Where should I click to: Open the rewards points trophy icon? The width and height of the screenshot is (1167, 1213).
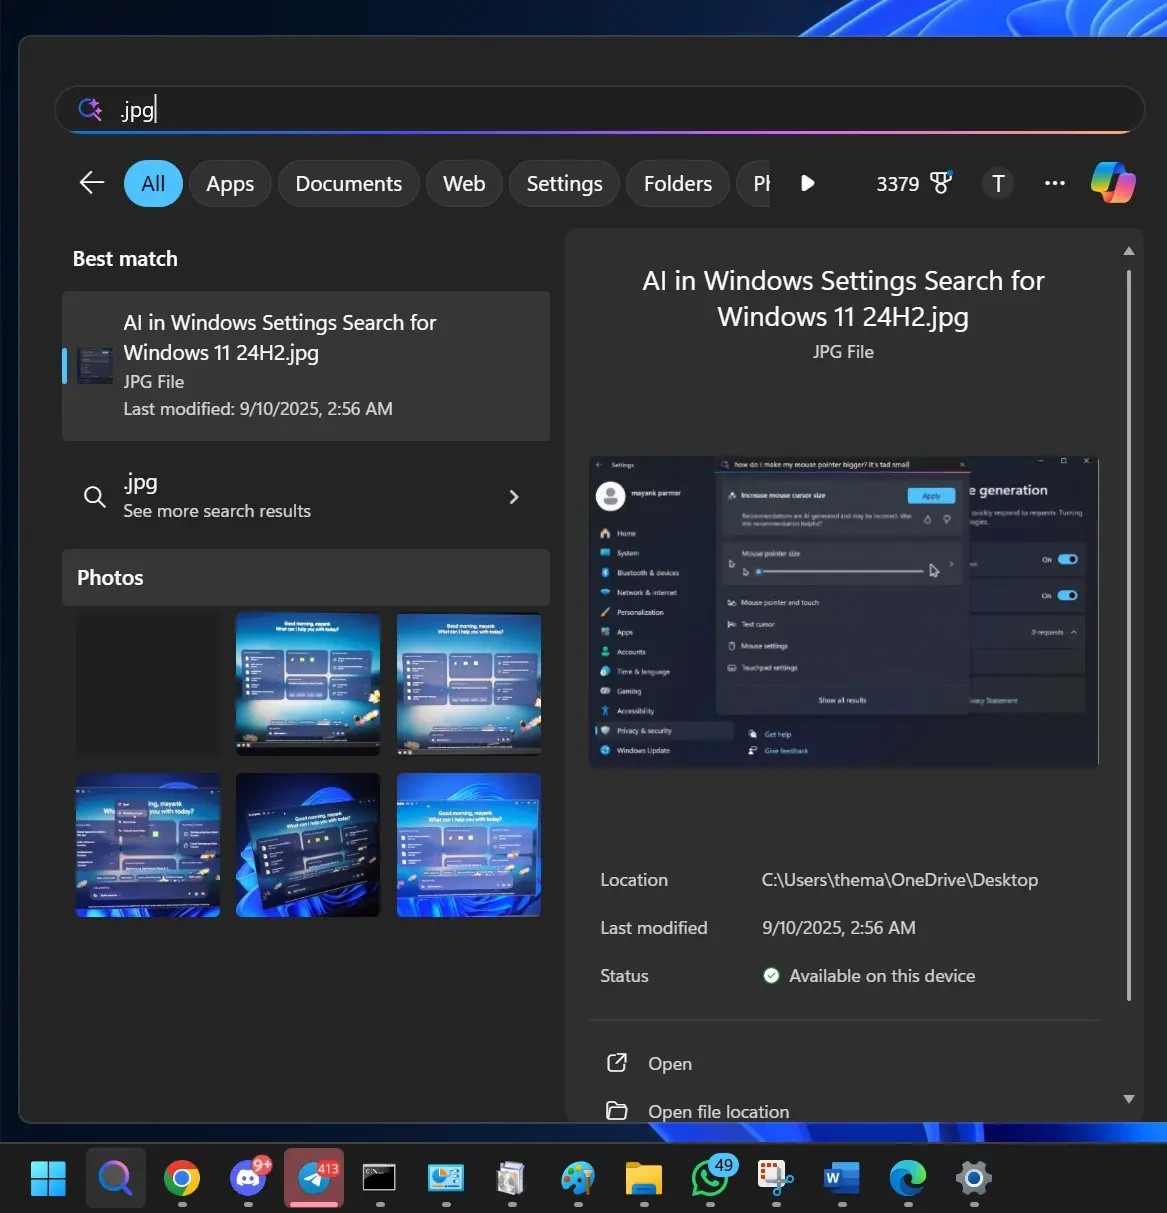(x=940, y=183)
